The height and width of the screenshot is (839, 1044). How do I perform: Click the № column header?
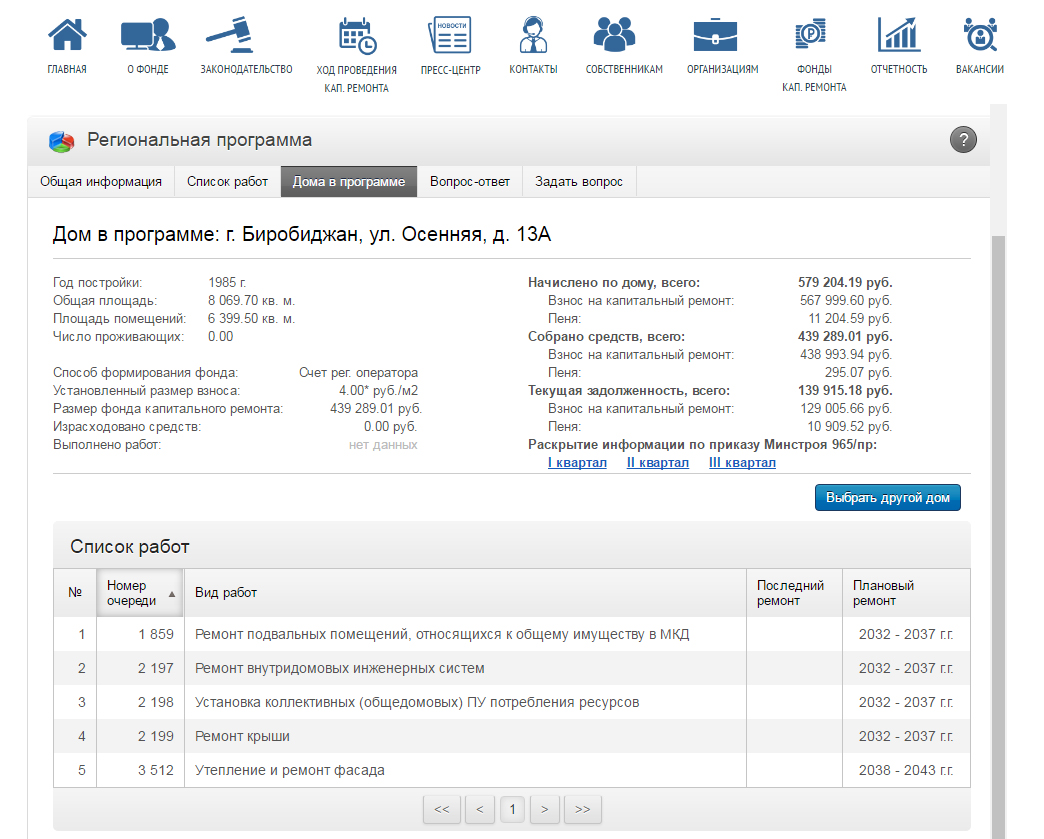point(75,593)
